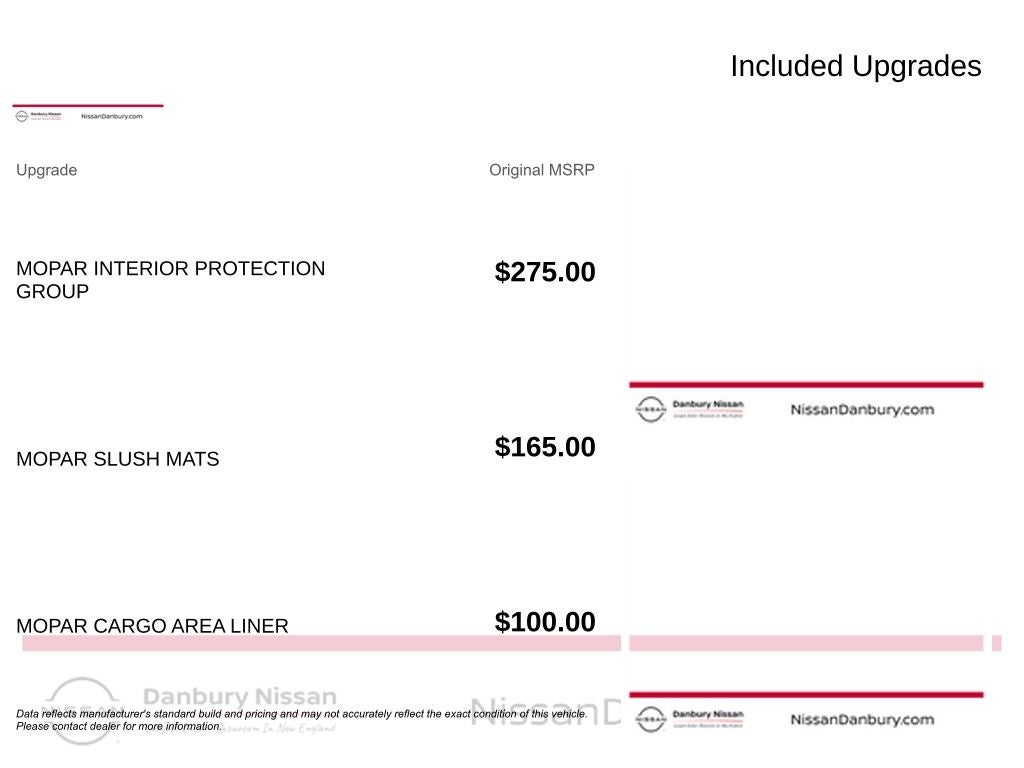The width and height of the screenshot is (1024, 768).
Task: Click the $165.00 price
Action: [x=545, y=447]
